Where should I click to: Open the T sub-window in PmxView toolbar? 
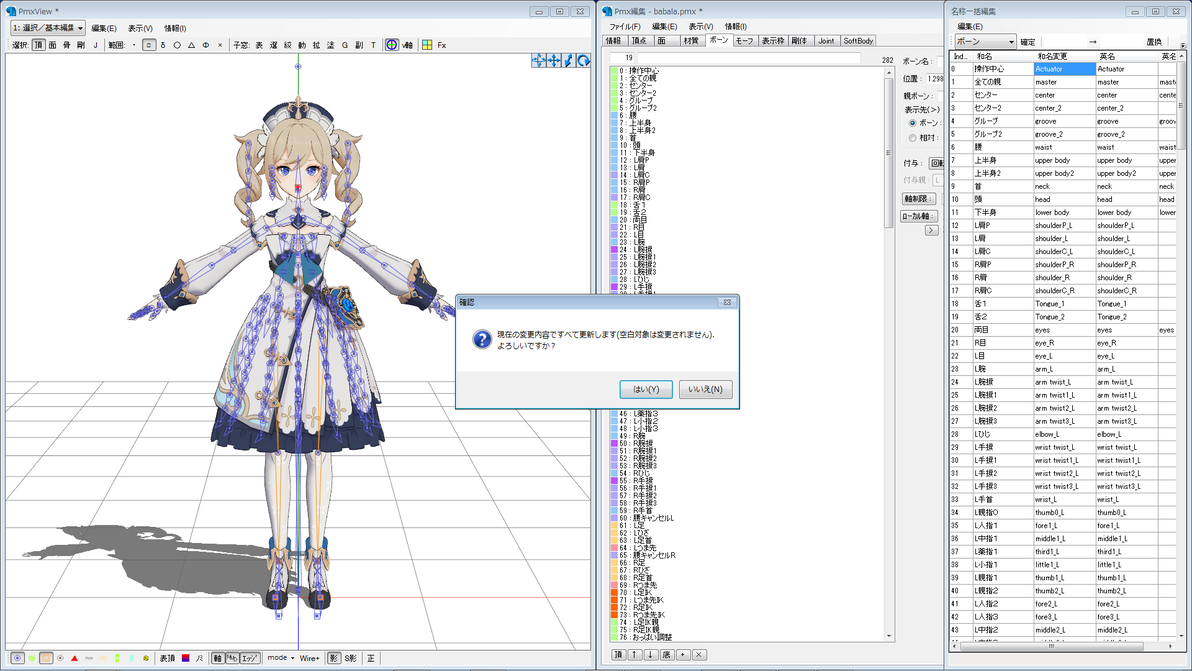pos(373,45)
